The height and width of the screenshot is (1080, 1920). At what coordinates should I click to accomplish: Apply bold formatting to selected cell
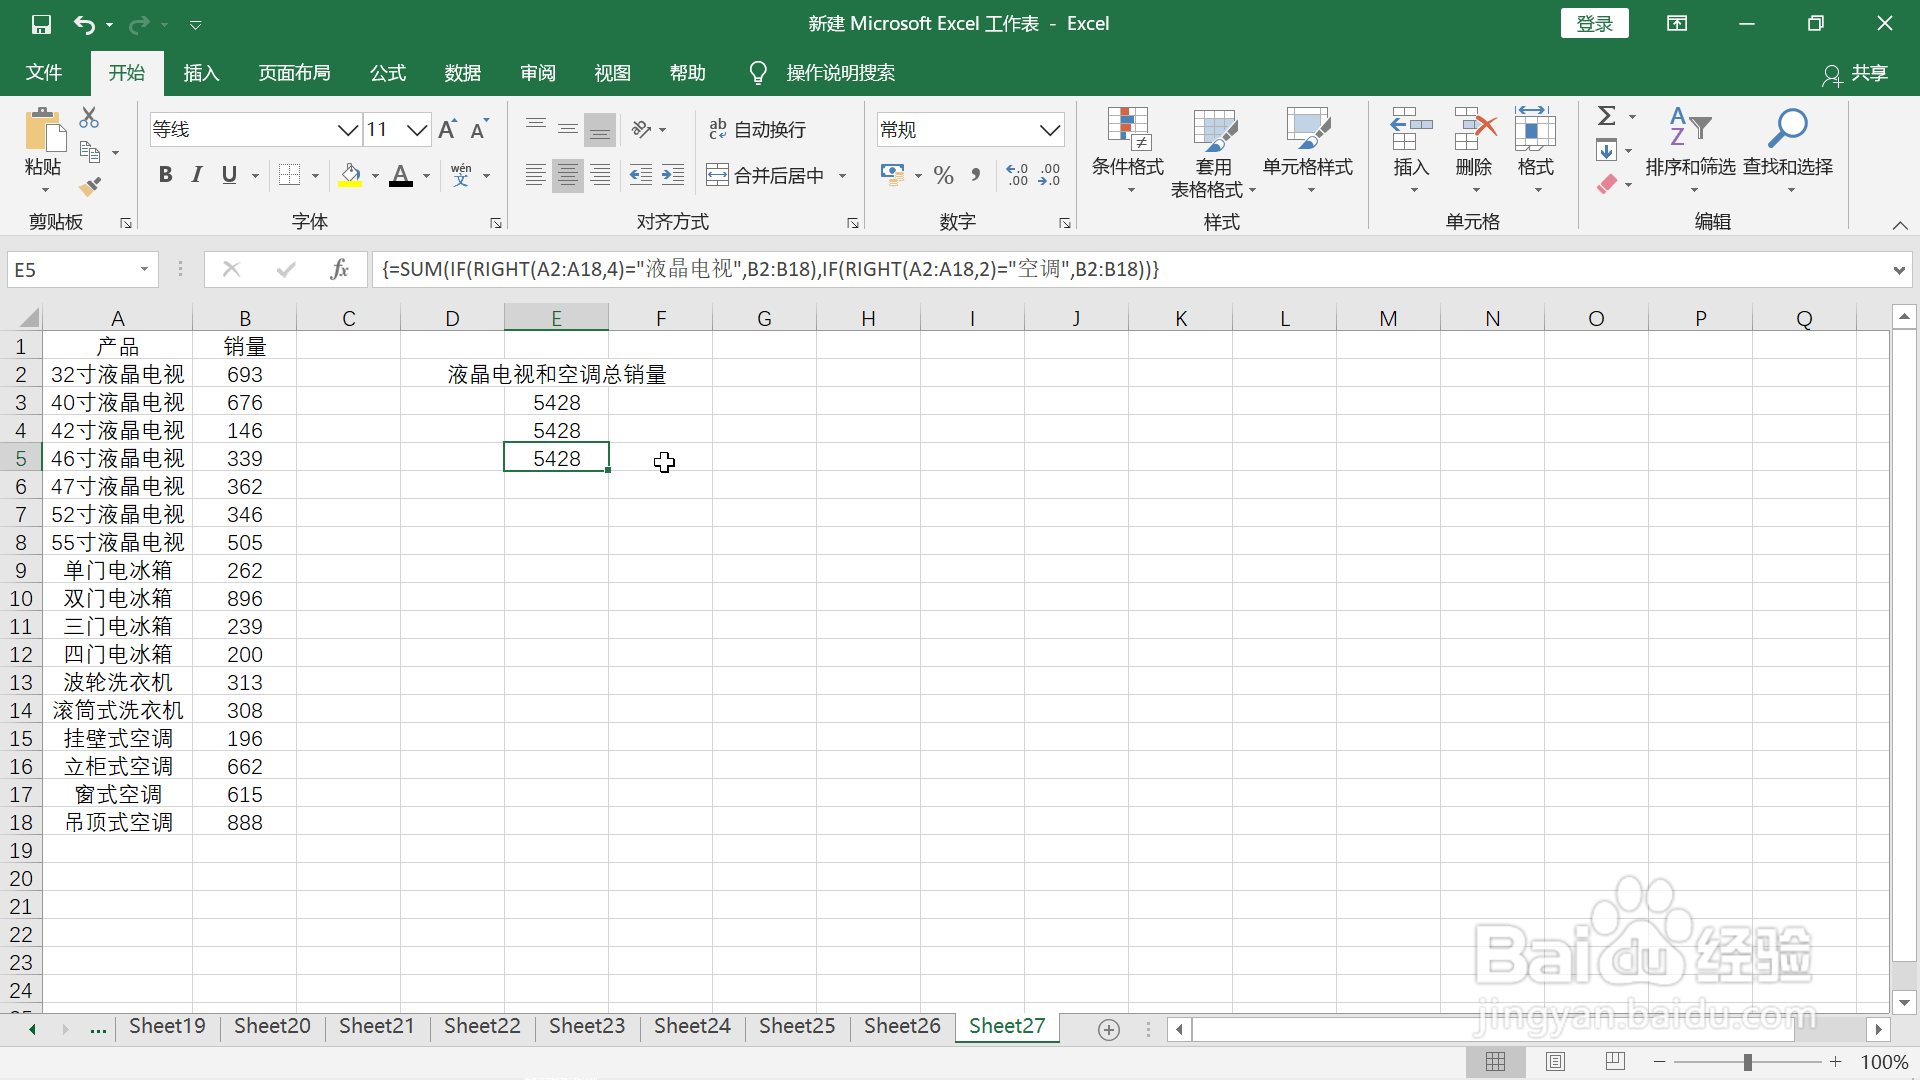tap(165, 175)
